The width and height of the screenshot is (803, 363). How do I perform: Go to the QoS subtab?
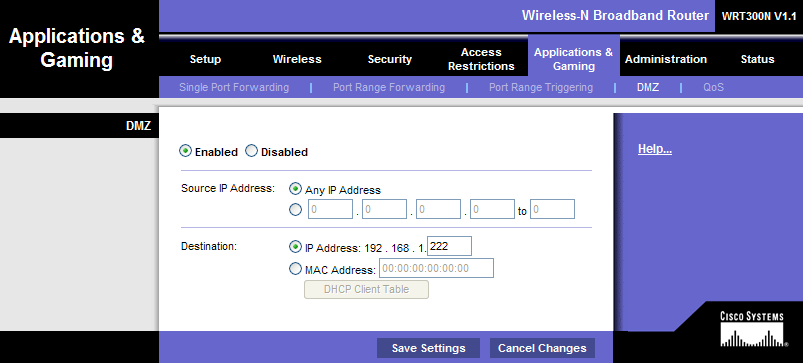(713, 88)
